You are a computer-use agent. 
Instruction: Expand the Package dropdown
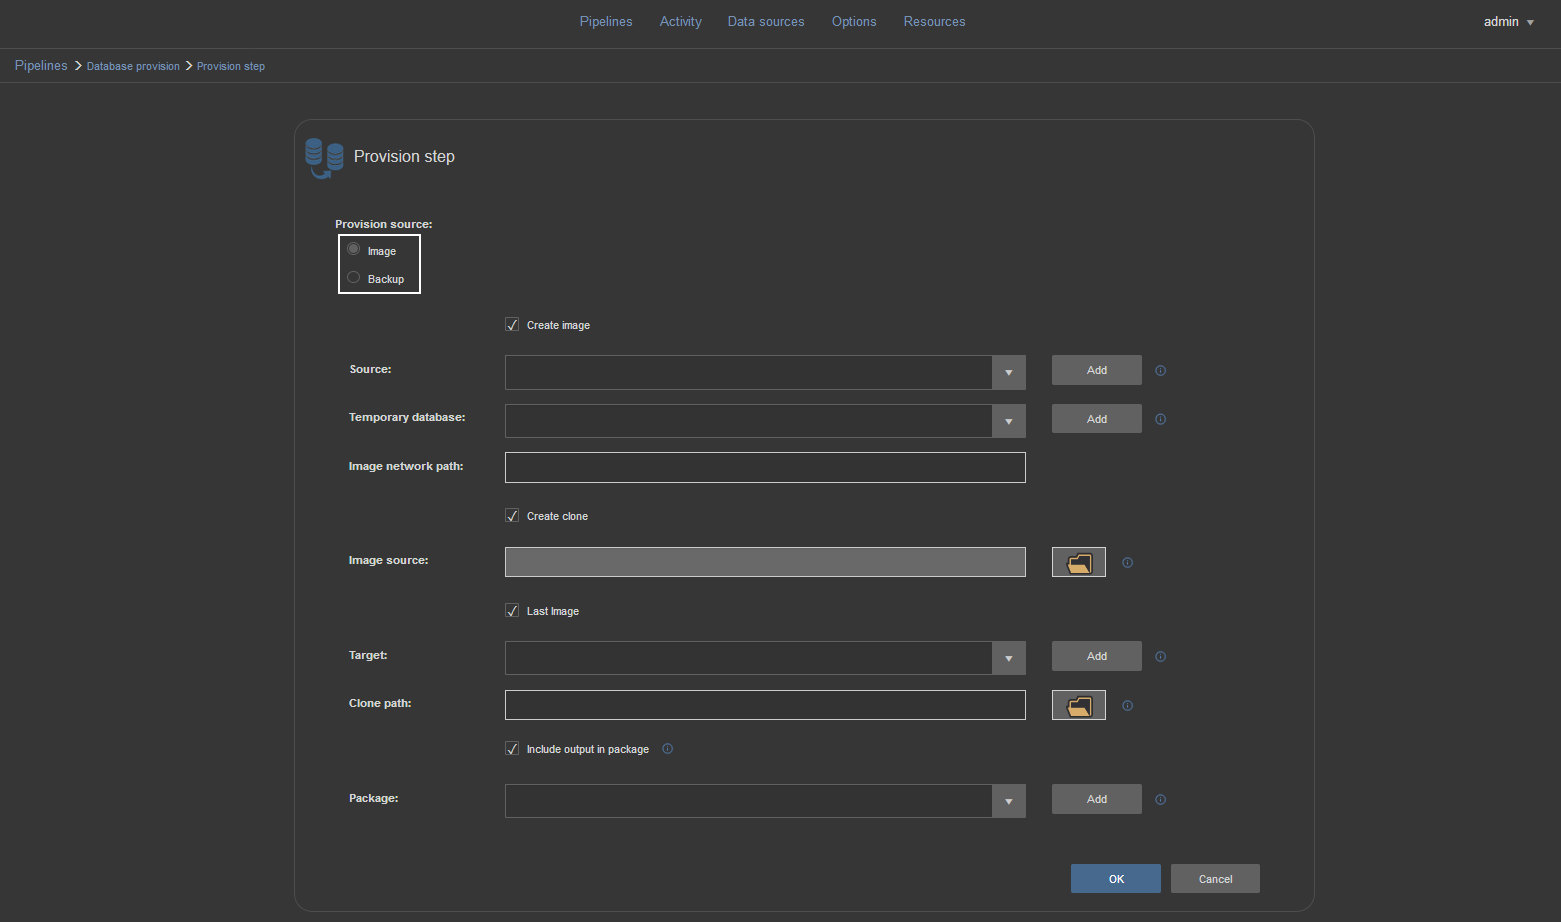point(1008,802)
